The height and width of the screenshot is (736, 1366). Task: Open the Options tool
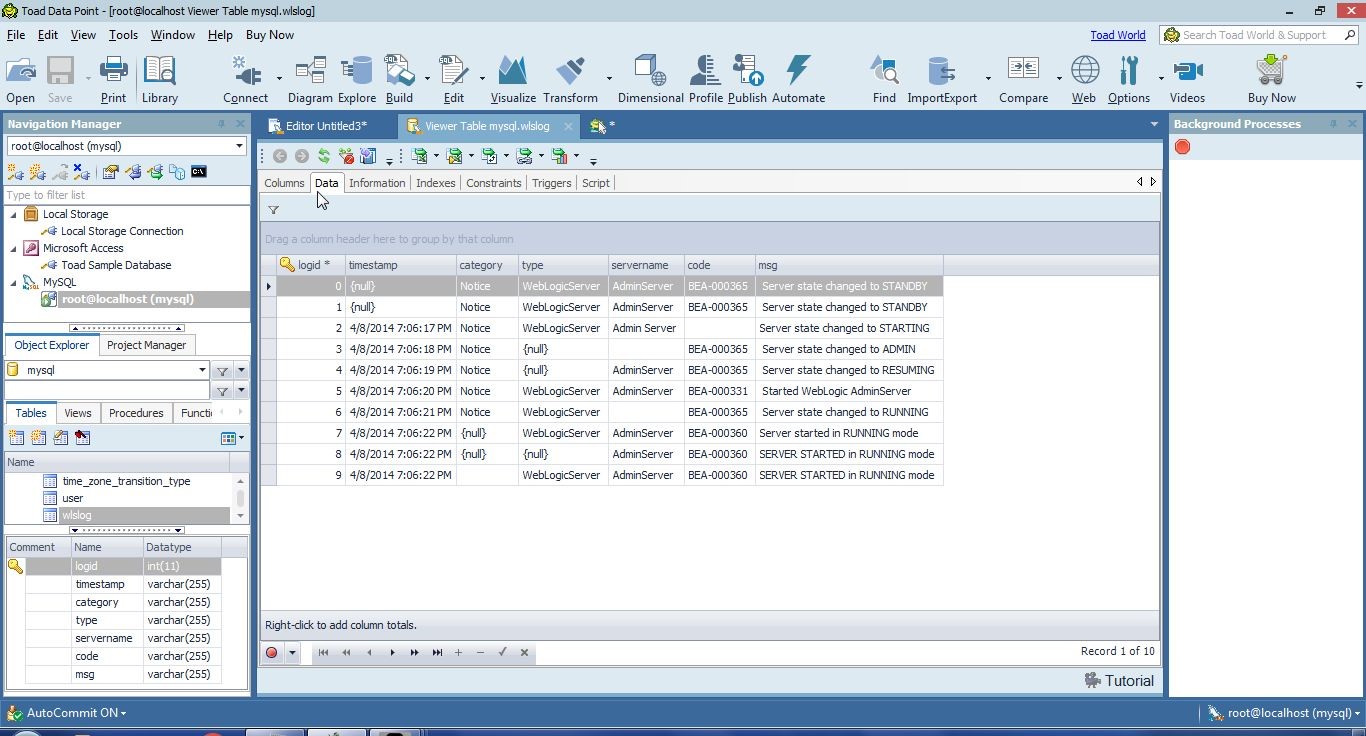(1129, 80)
